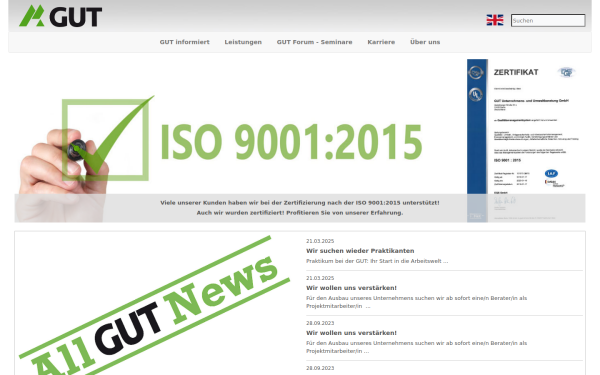Click 'Praktikum bei der GUT' teaser text
The image size is (600, 375).
(377, 261)
